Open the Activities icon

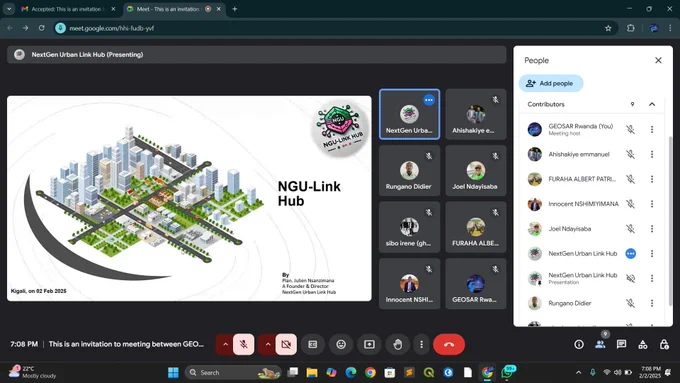tap(643, 344)
